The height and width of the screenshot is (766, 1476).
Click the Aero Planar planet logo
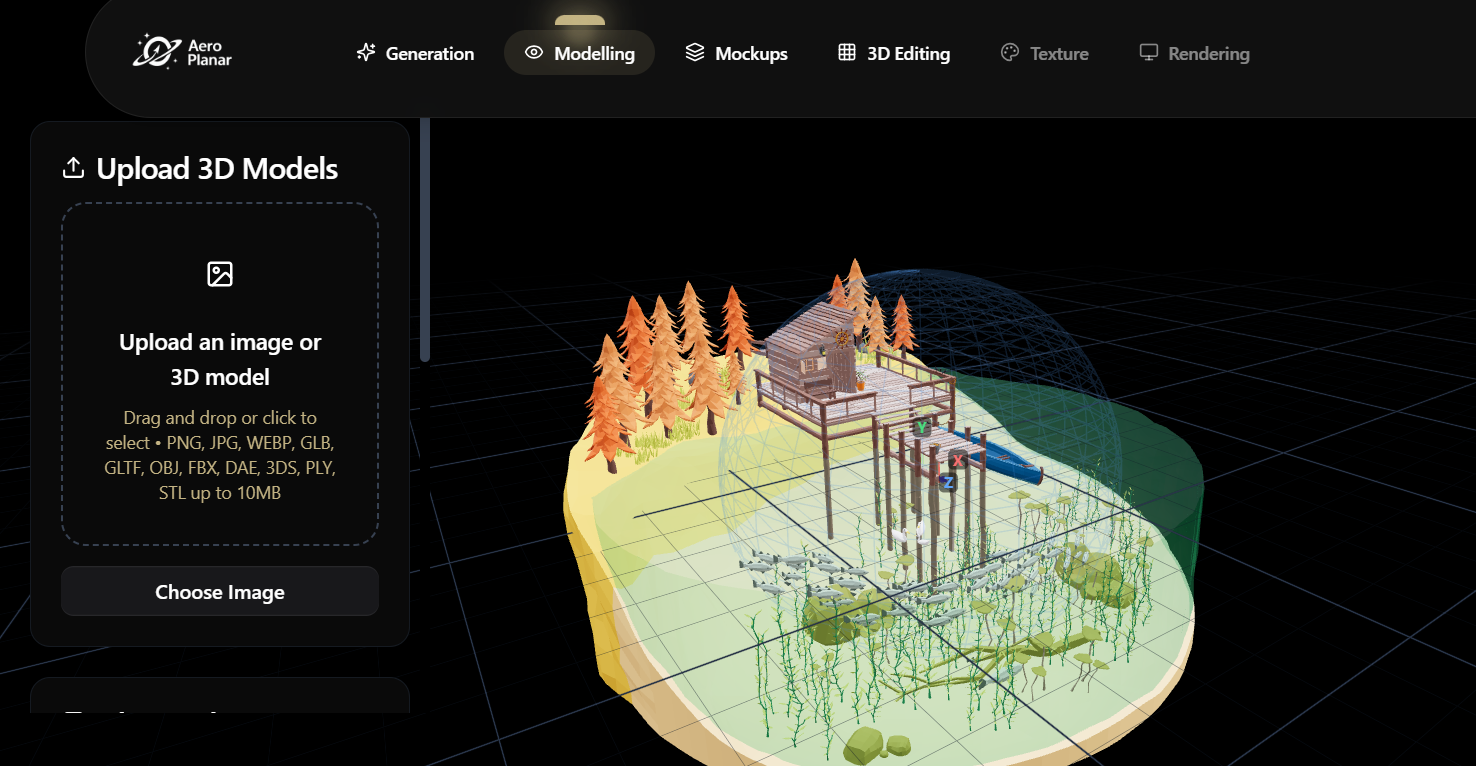(x=156, y=51)
